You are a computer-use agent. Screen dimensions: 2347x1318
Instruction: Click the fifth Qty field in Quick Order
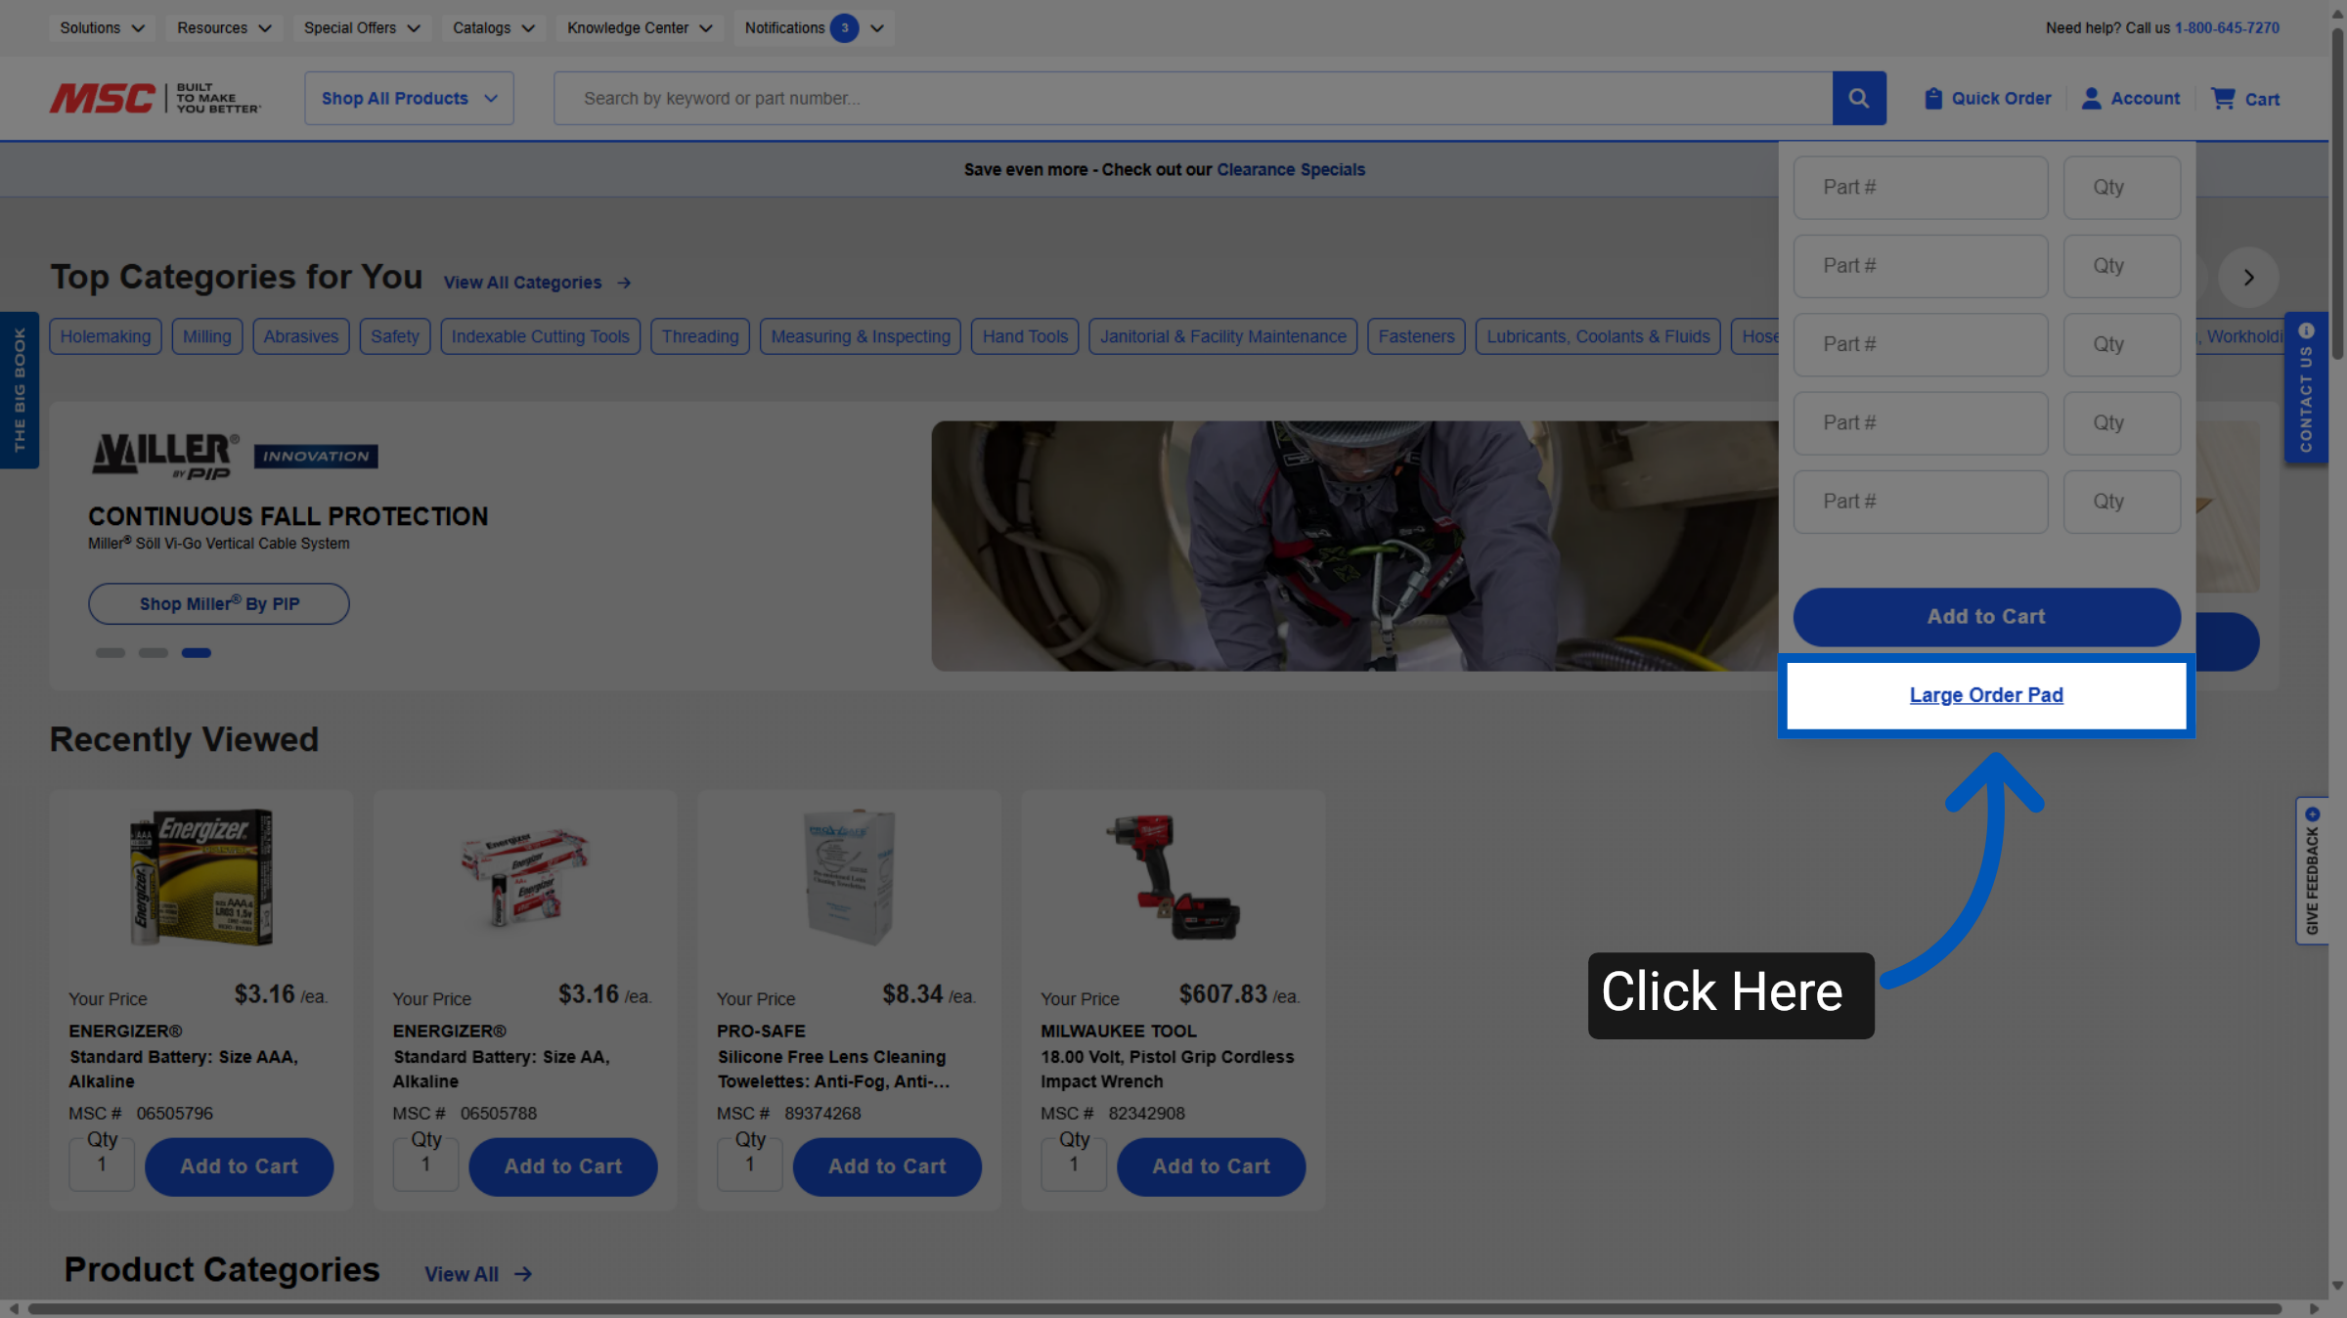(x=2122, y=502)
